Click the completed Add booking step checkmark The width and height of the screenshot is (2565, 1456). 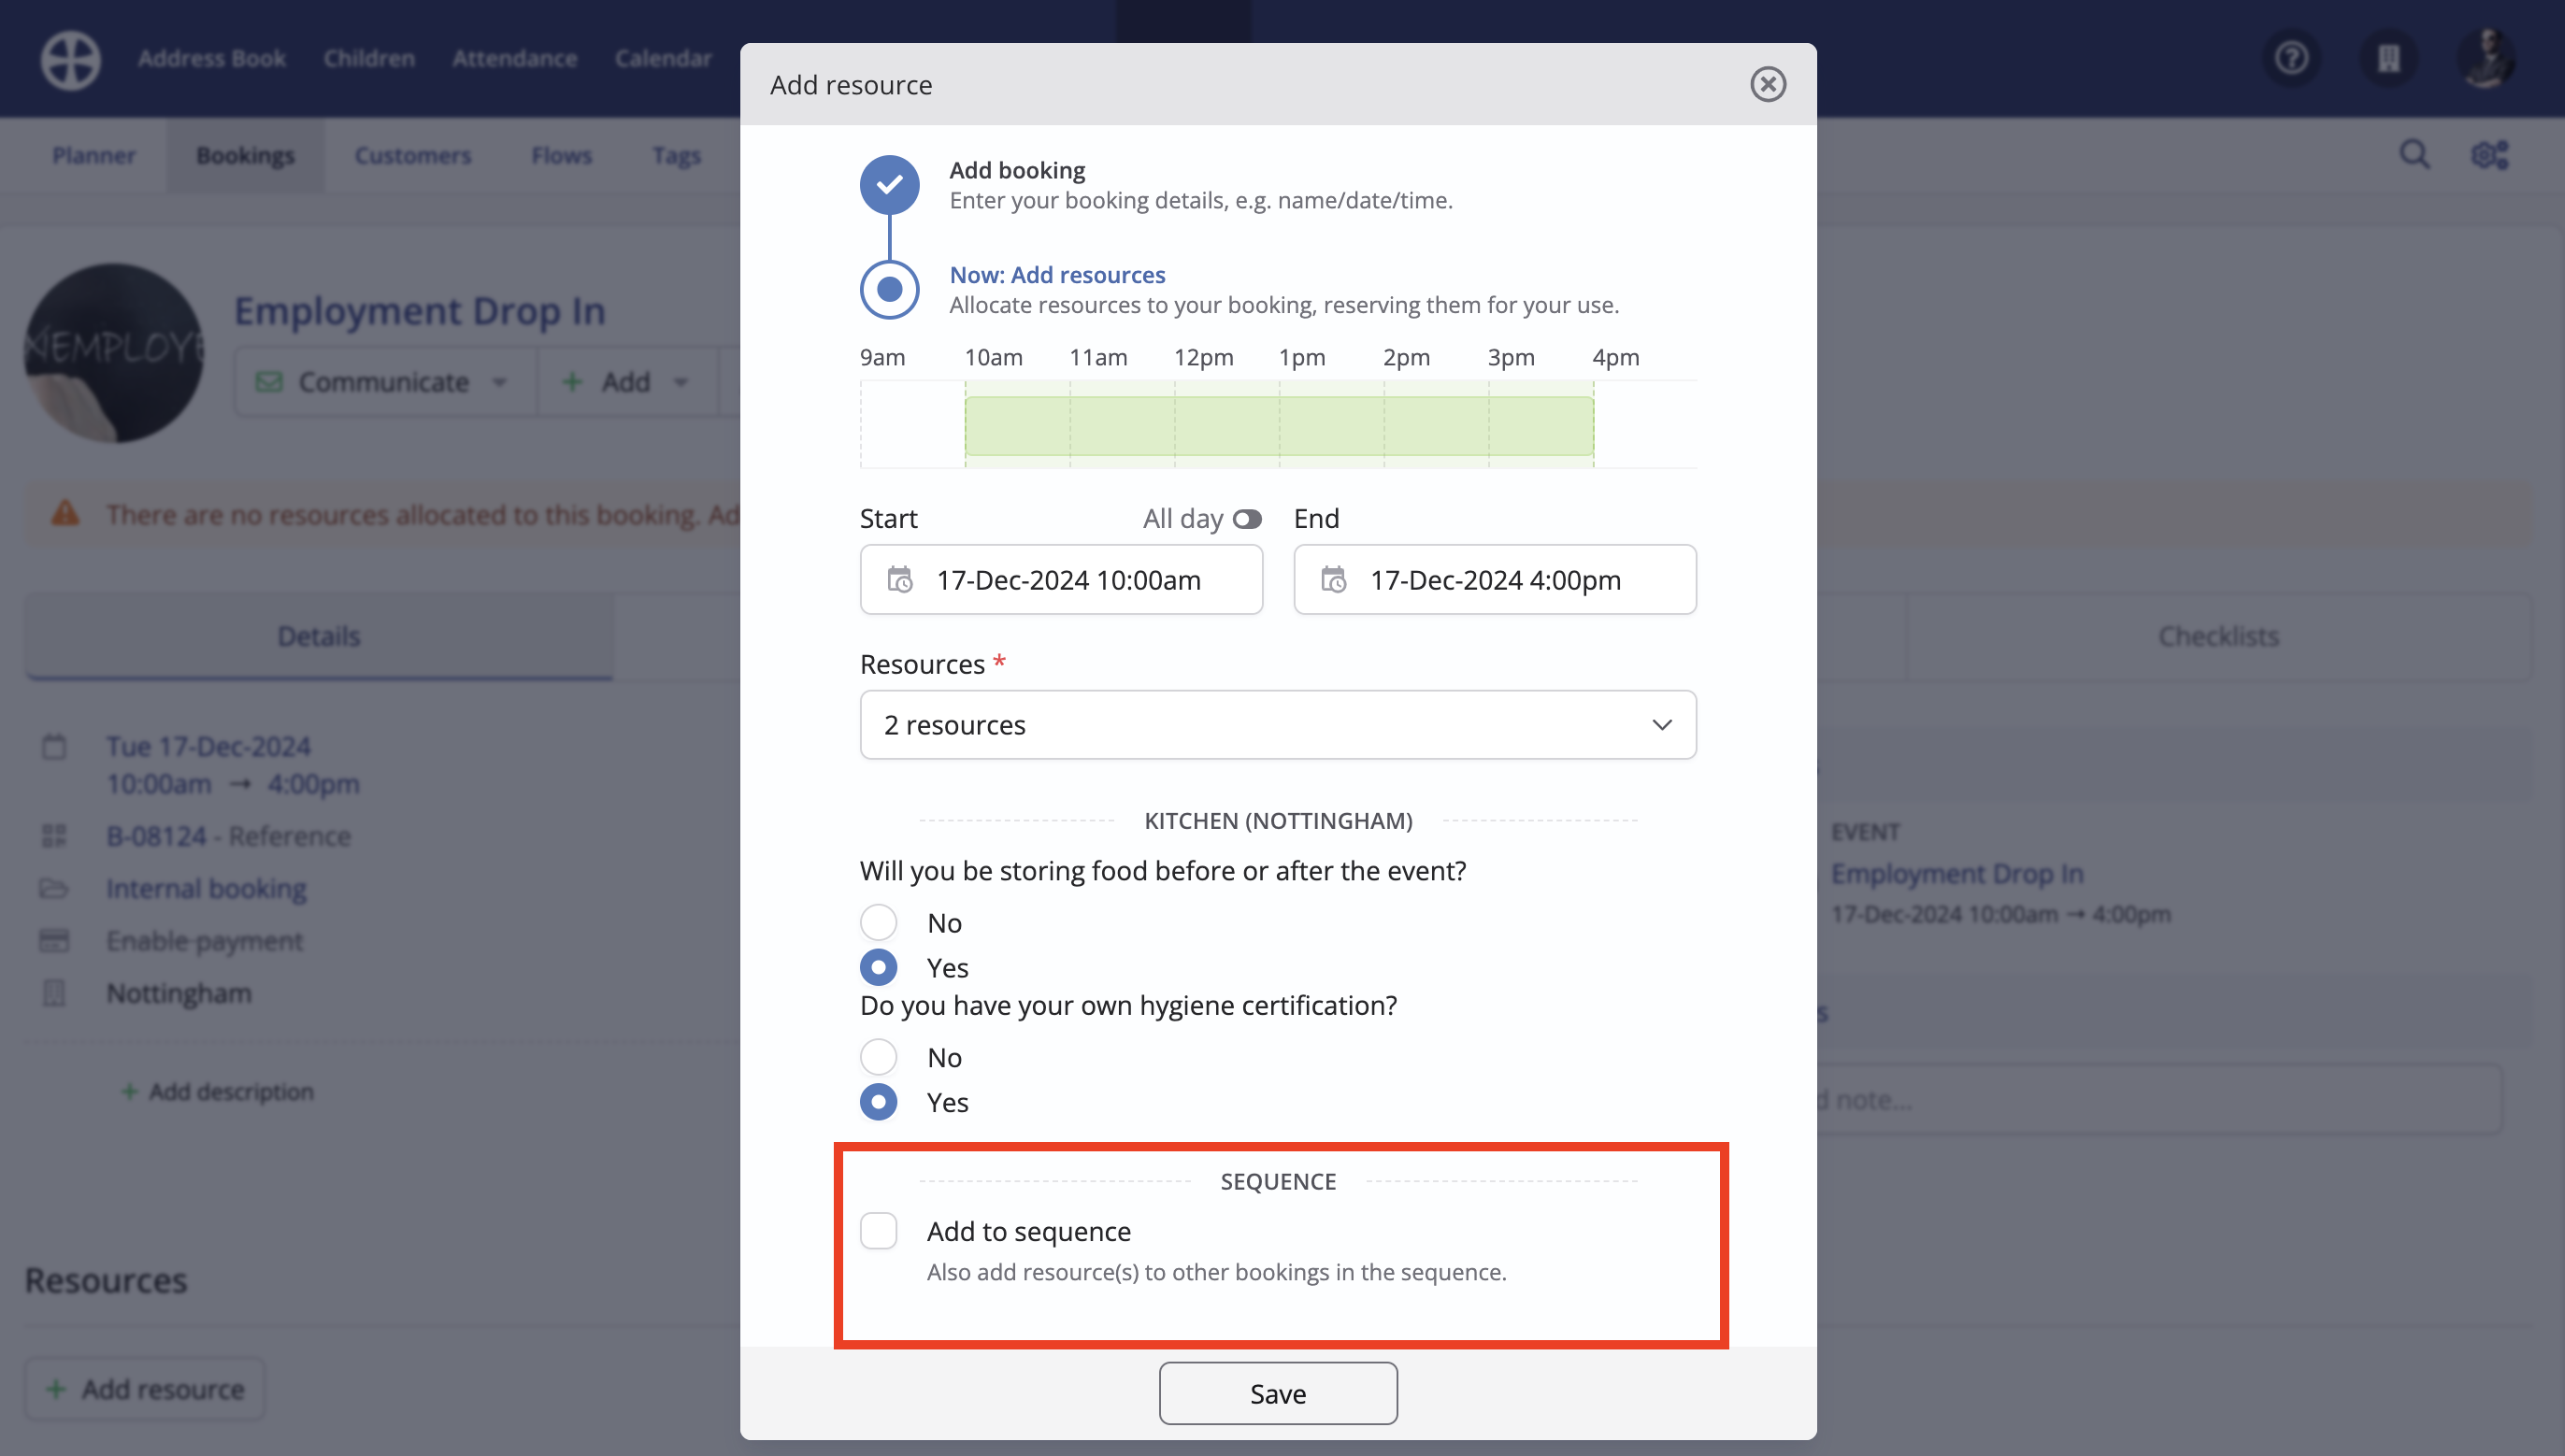pyautogui.click(x=889, y=185)
